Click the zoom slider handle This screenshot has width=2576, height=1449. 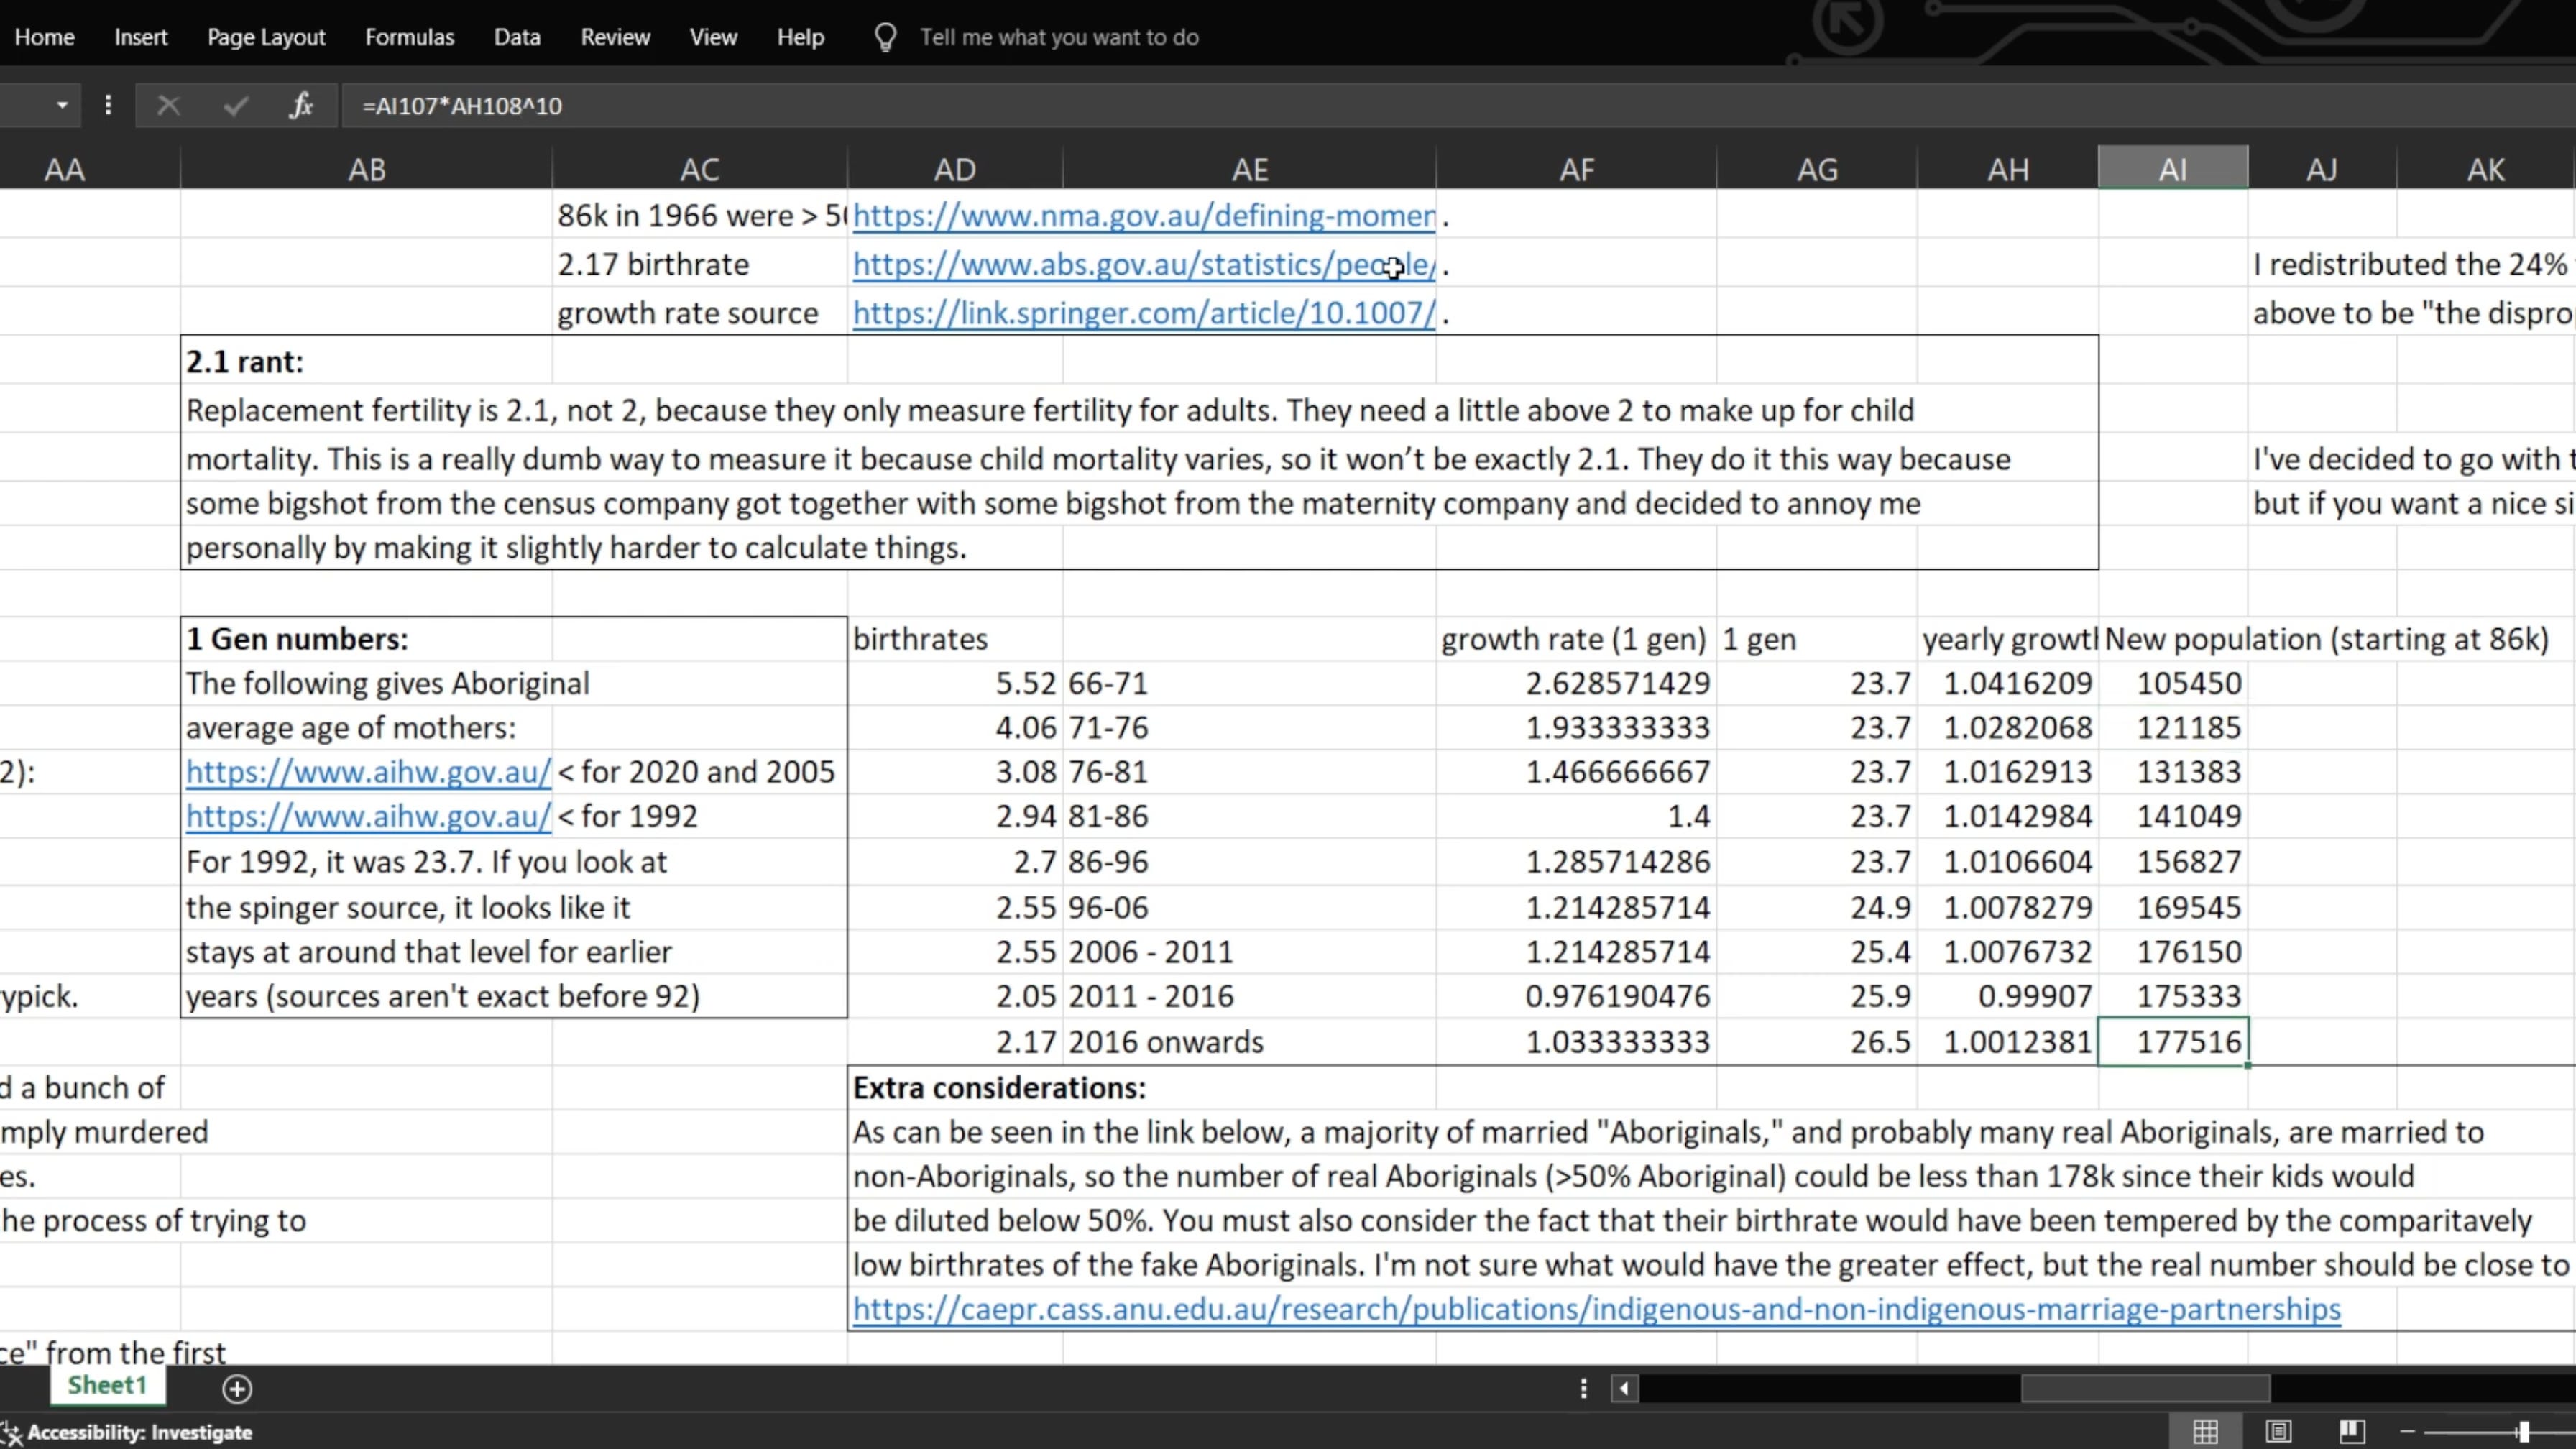point(2524,1432)
